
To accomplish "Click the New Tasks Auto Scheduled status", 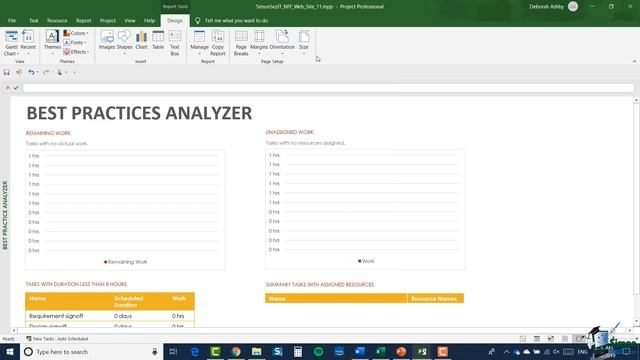I will point(57,339).
